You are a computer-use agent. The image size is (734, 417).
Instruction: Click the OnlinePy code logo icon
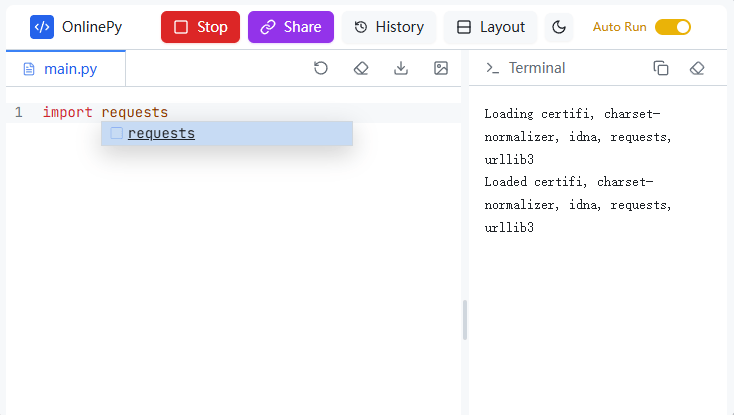pos(42,27)
